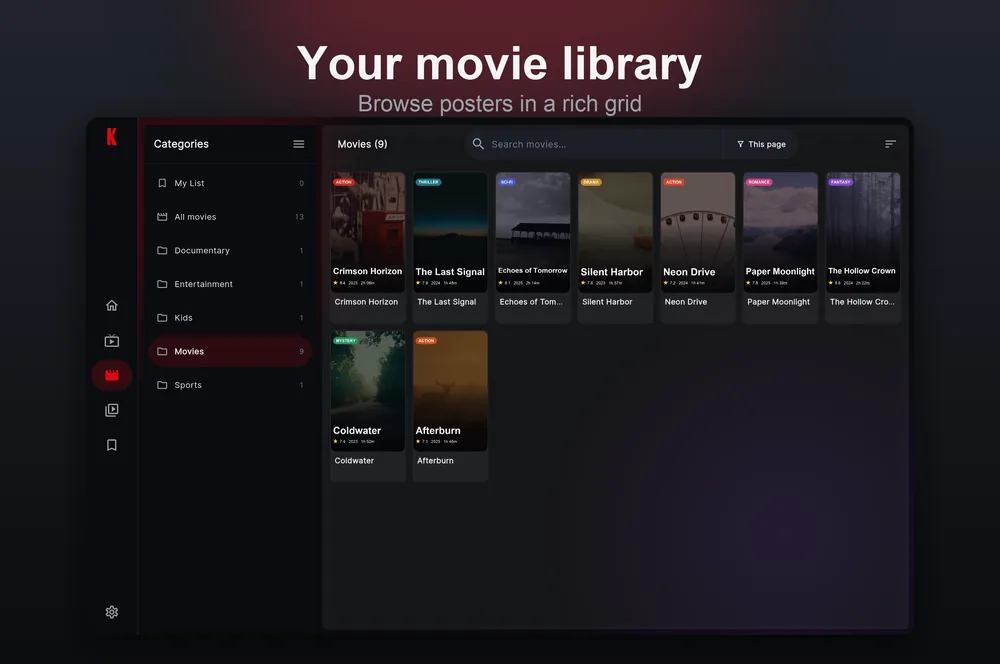
Task: Click the filter funnel icon
Action: (740, 144)
